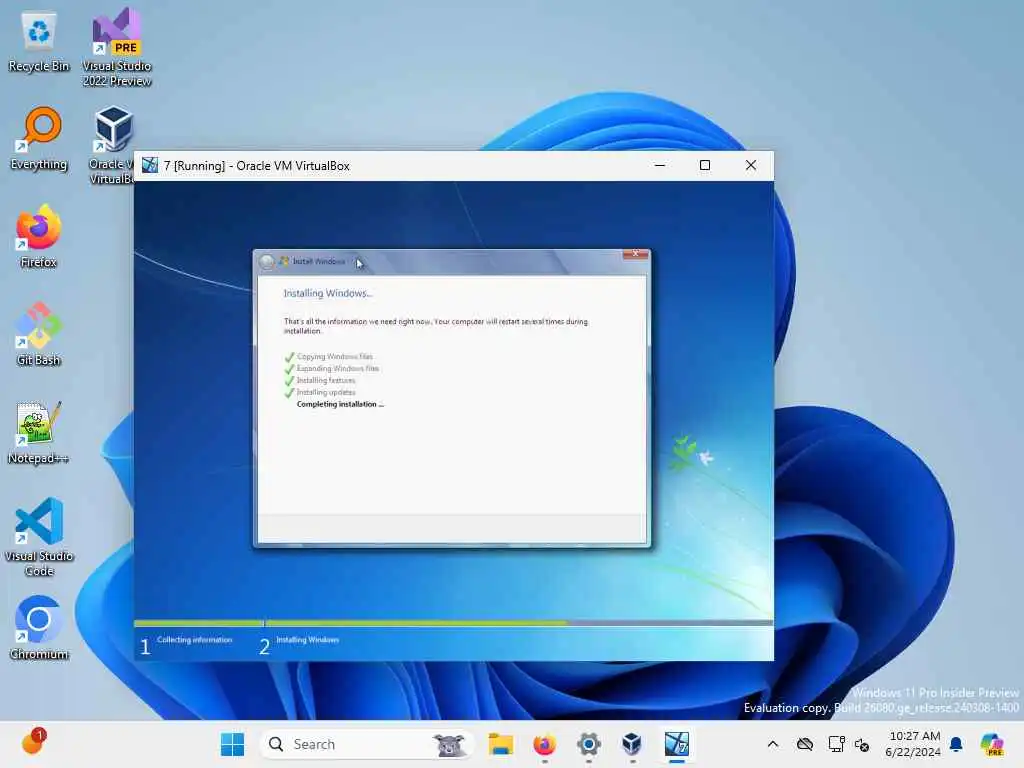Click the VirtualBox window title icon
This screenshot has height=768, width=1024.
tap(150, 165)
